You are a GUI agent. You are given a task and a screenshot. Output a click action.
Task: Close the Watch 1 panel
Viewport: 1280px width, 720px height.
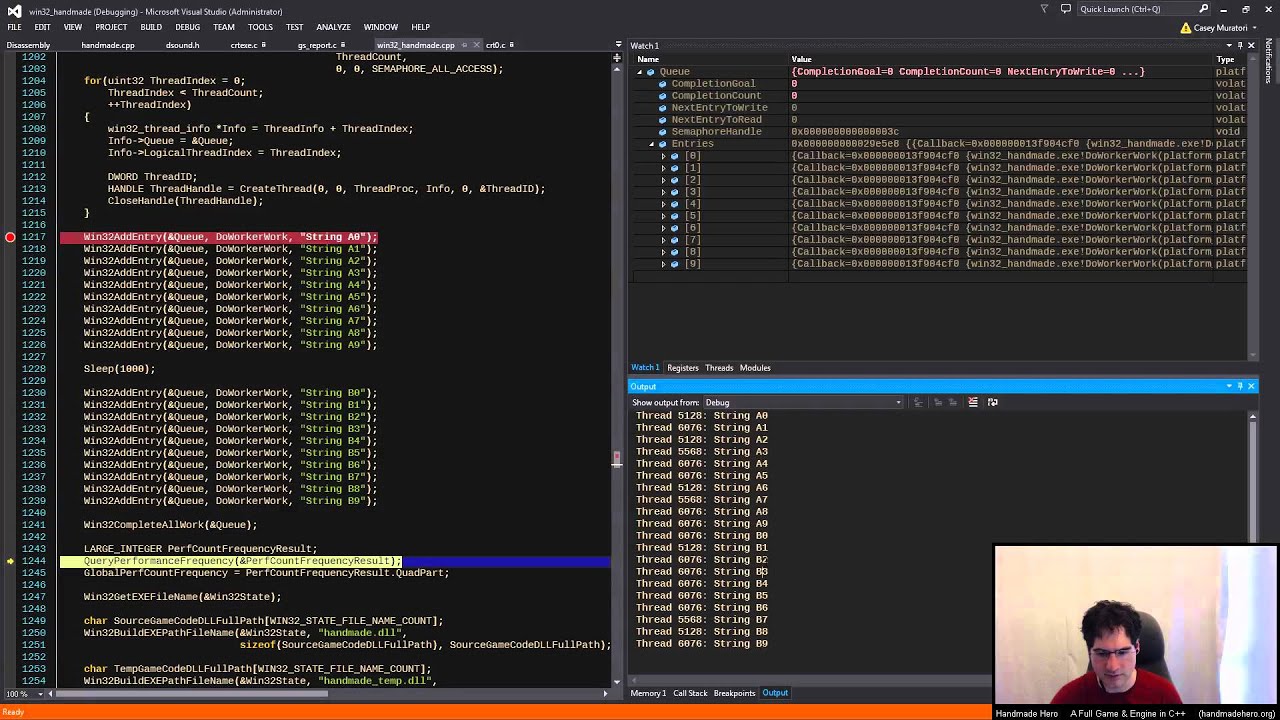tap(1251, 45)
